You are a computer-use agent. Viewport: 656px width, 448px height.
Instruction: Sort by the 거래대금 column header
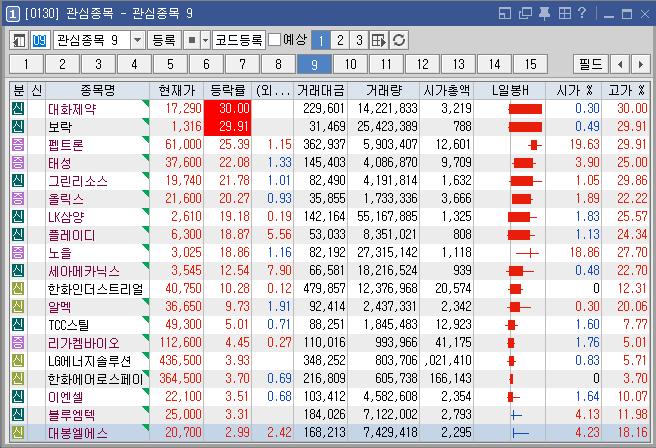click(320, 90)
